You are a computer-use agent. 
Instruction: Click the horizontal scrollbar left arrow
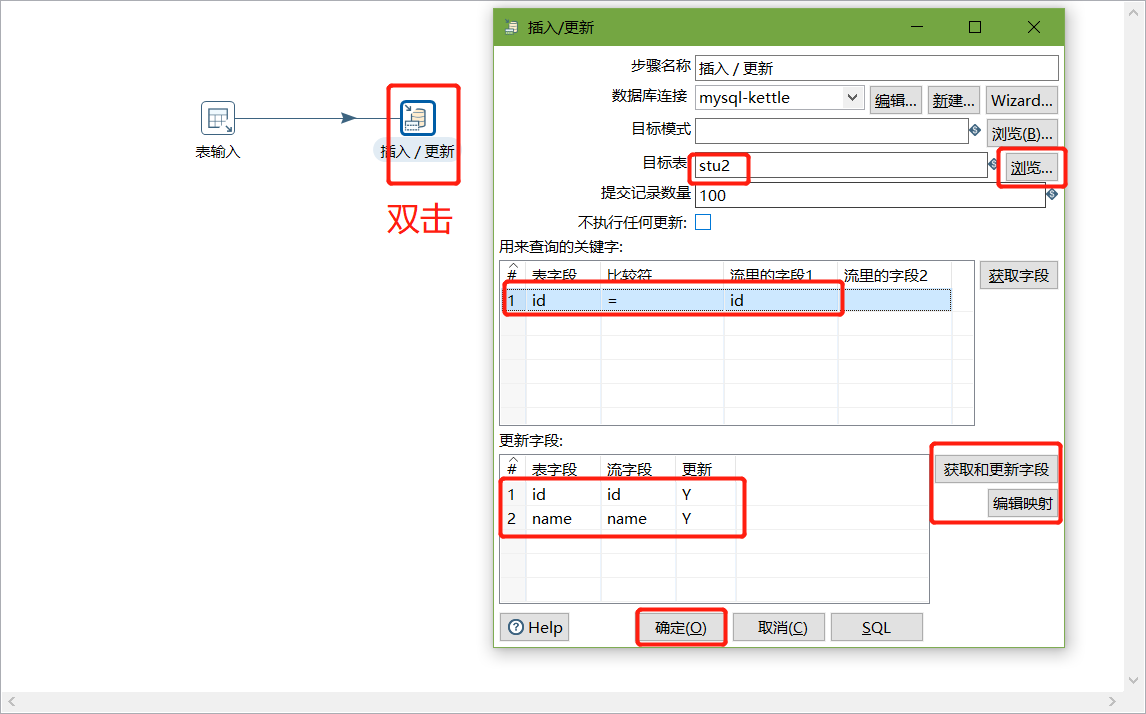(x=12, y=702)
